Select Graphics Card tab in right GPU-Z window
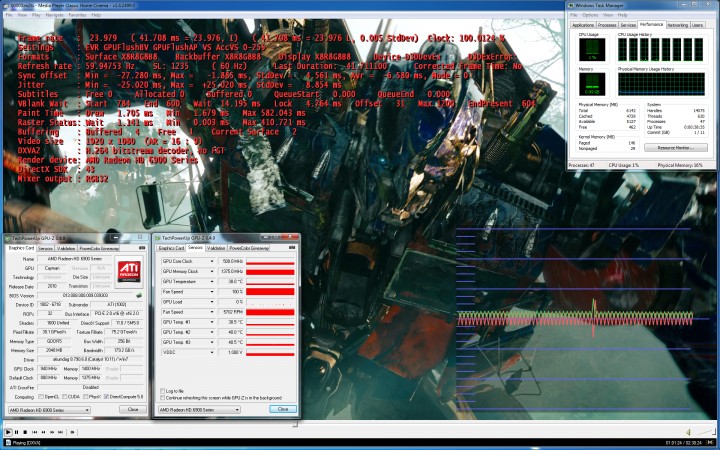Viewport: 720px width, 450px height. (x=171, y=248)
